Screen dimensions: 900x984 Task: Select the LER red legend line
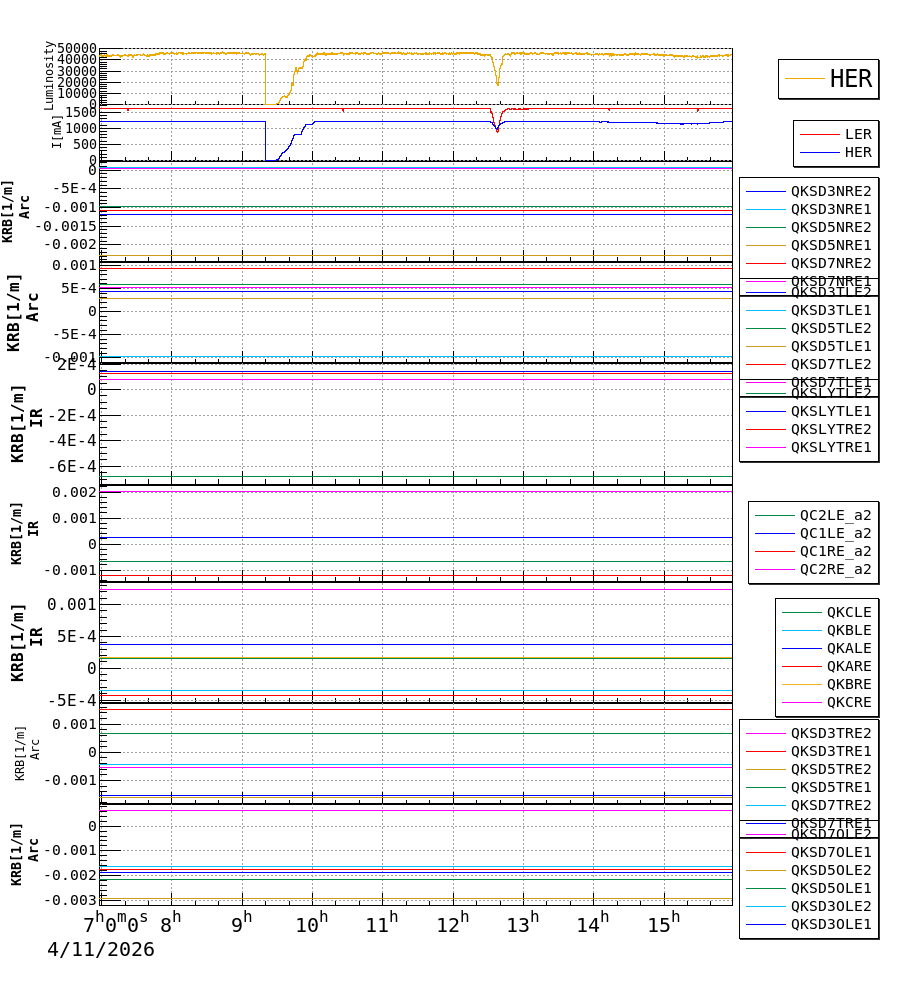pyautogui.click(x=819, y=134)
